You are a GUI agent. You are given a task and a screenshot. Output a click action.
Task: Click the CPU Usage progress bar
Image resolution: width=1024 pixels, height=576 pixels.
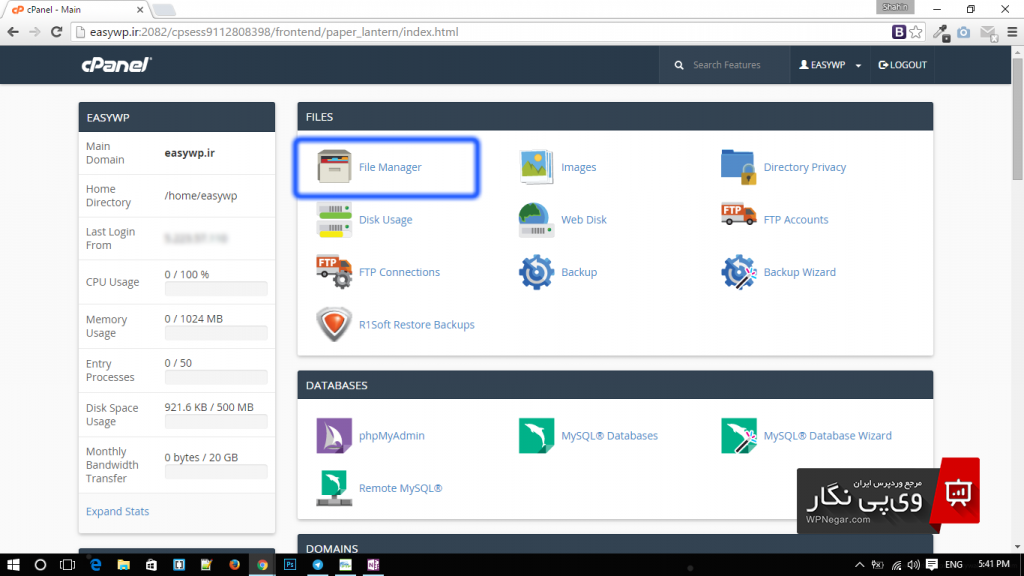click(216, 289)
